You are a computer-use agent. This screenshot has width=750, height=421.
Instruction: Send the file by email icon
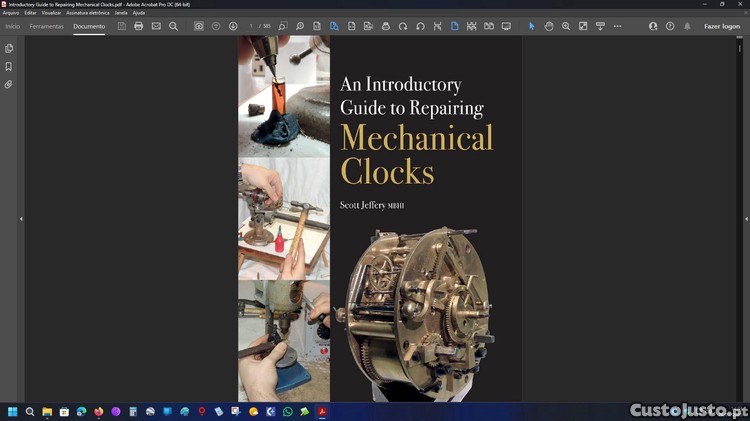click(x=156, y=26)
